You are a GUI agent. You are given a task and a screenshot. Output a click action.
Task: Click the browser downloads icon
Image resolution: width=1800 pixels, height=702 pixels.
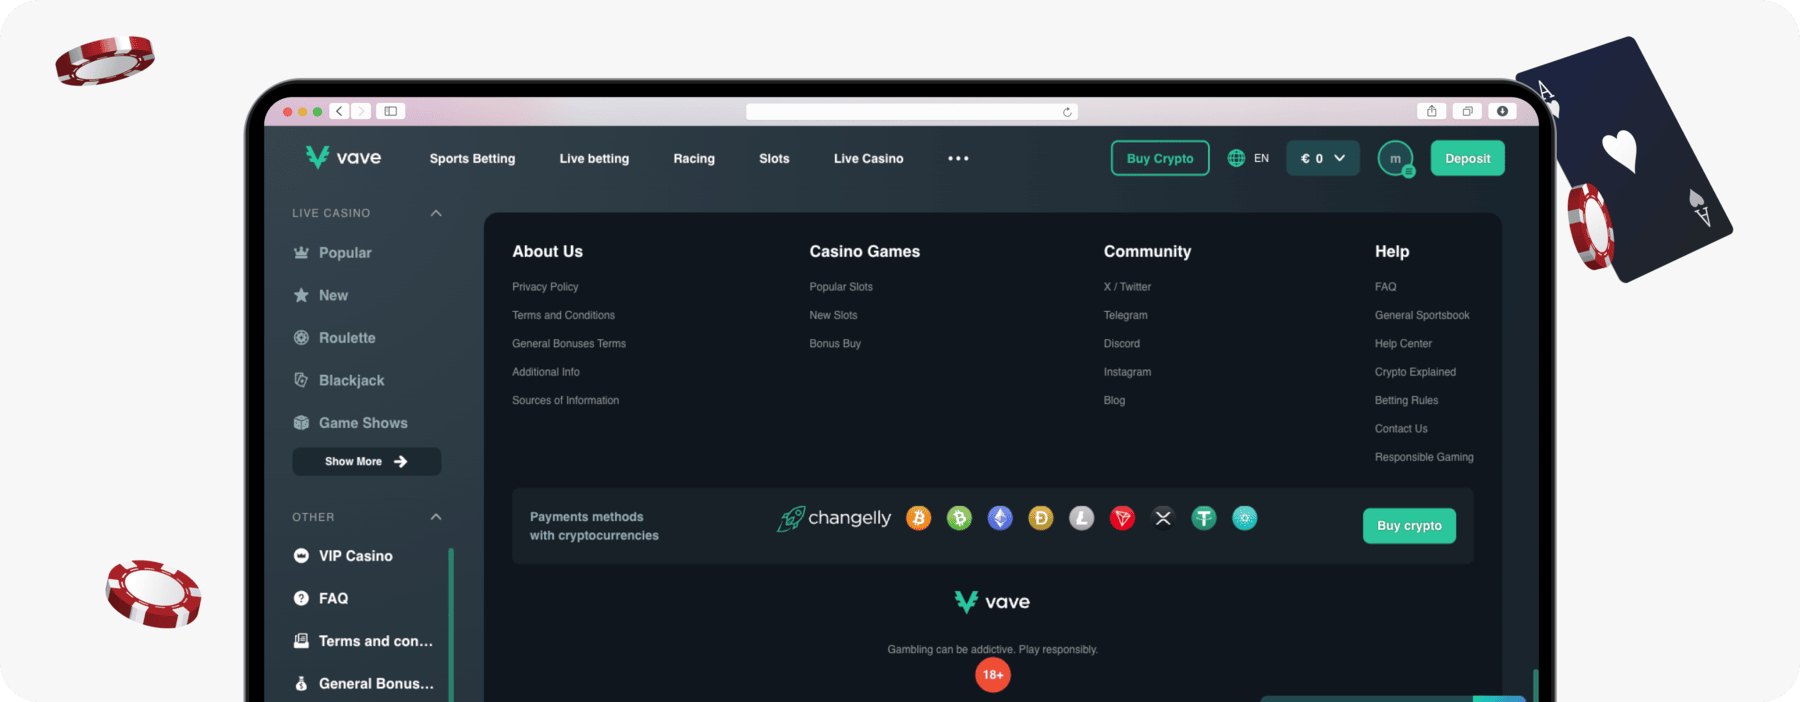click(x=1502, y=111)
